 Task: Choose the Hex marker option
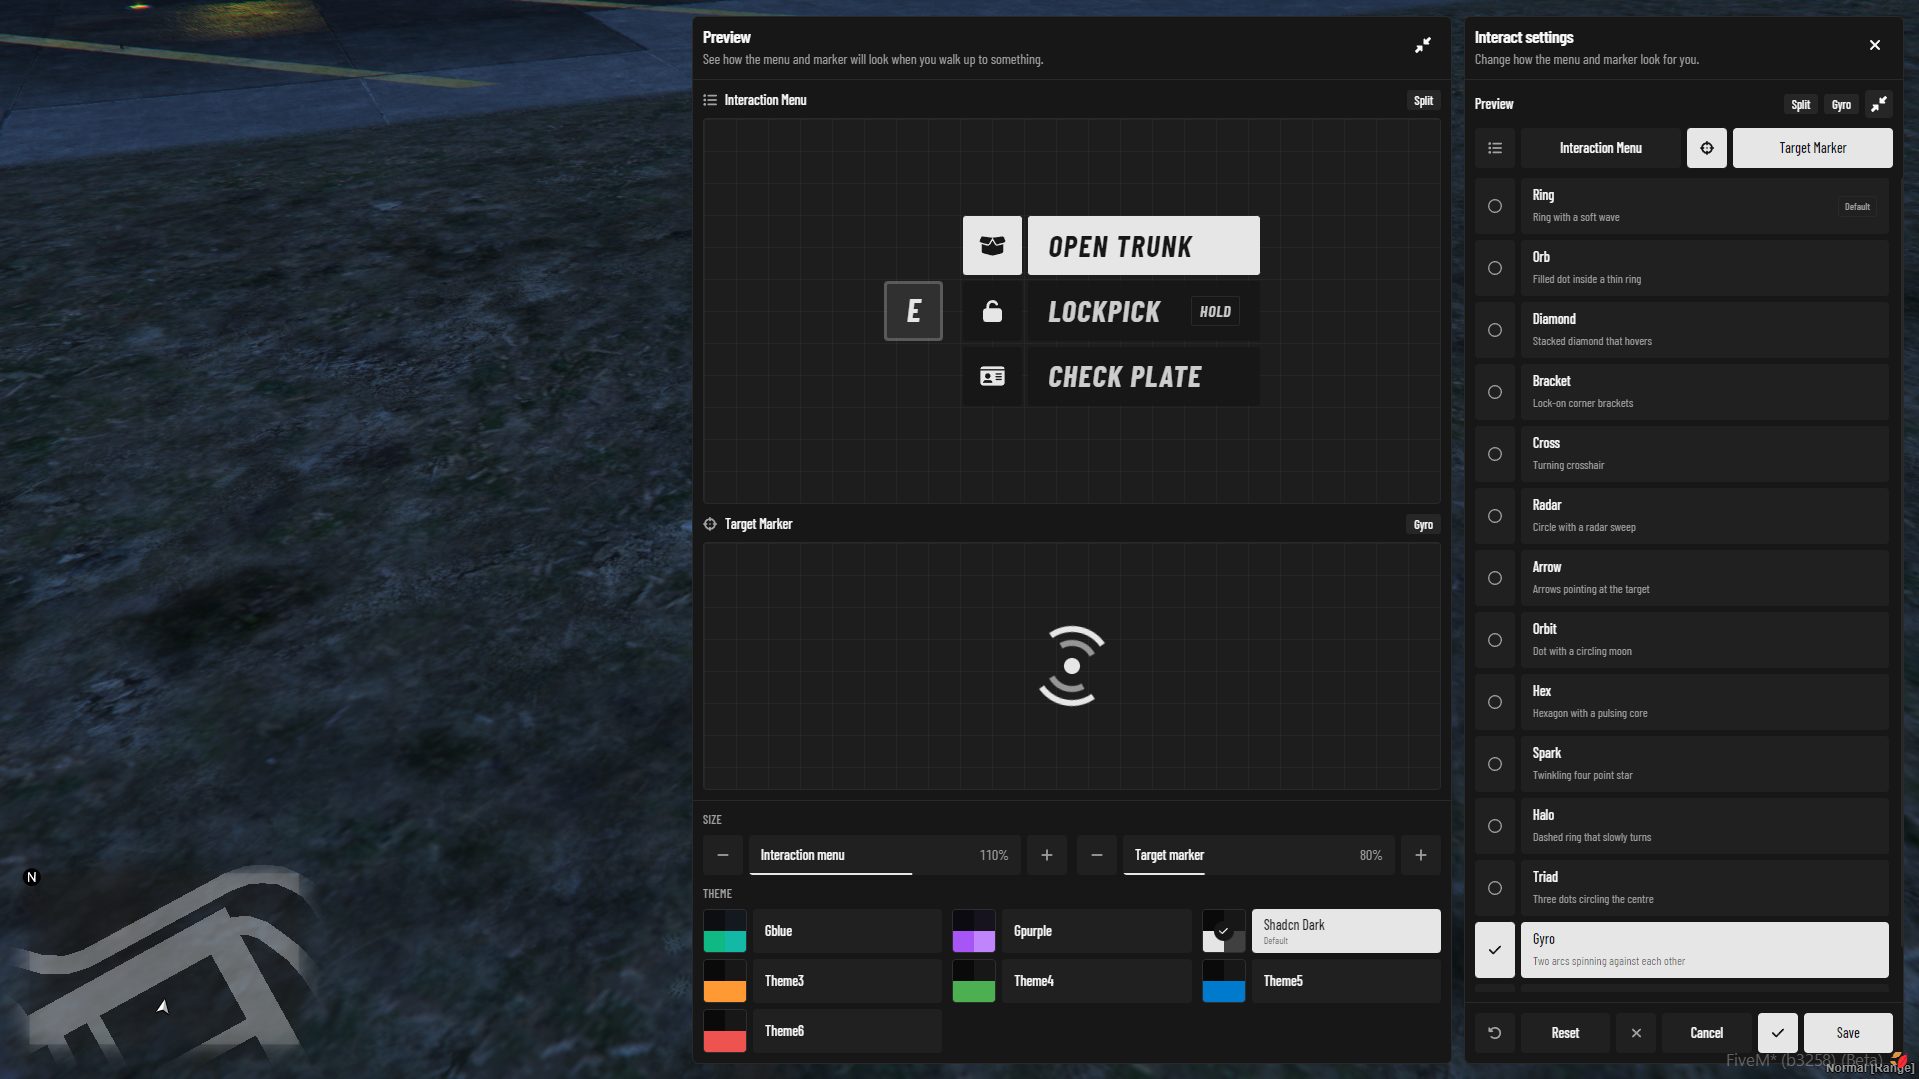1704,702
